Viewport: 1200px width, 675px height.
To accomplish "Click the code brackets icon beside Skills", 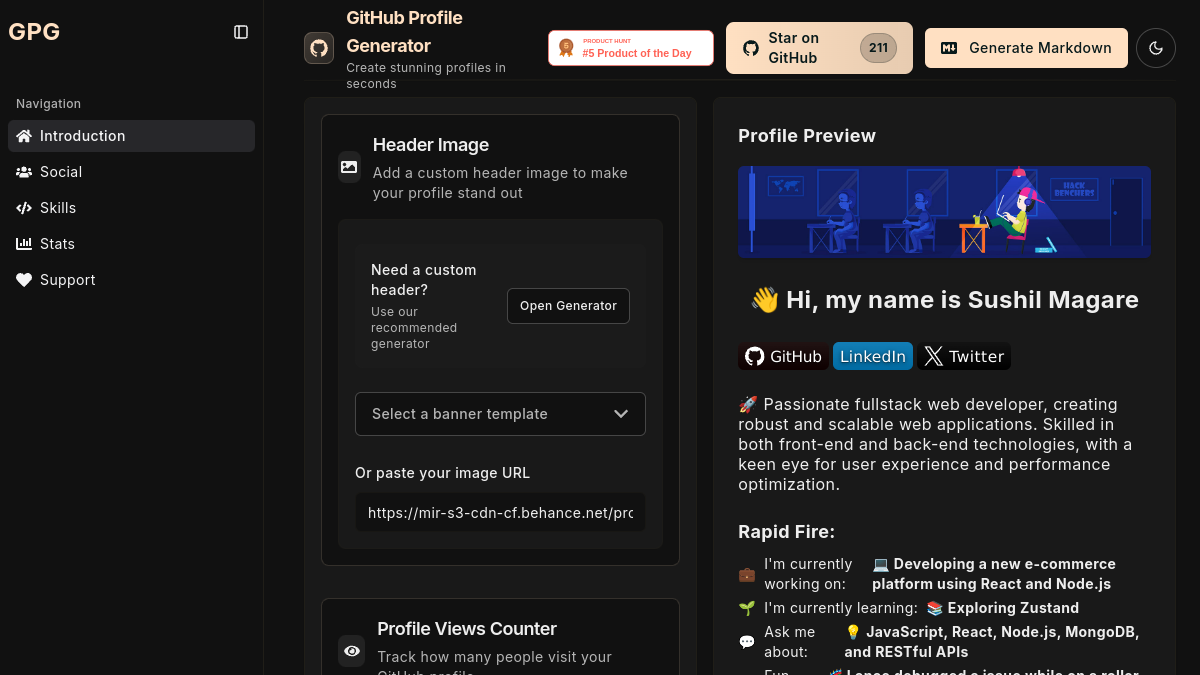I will pos(24,208).
